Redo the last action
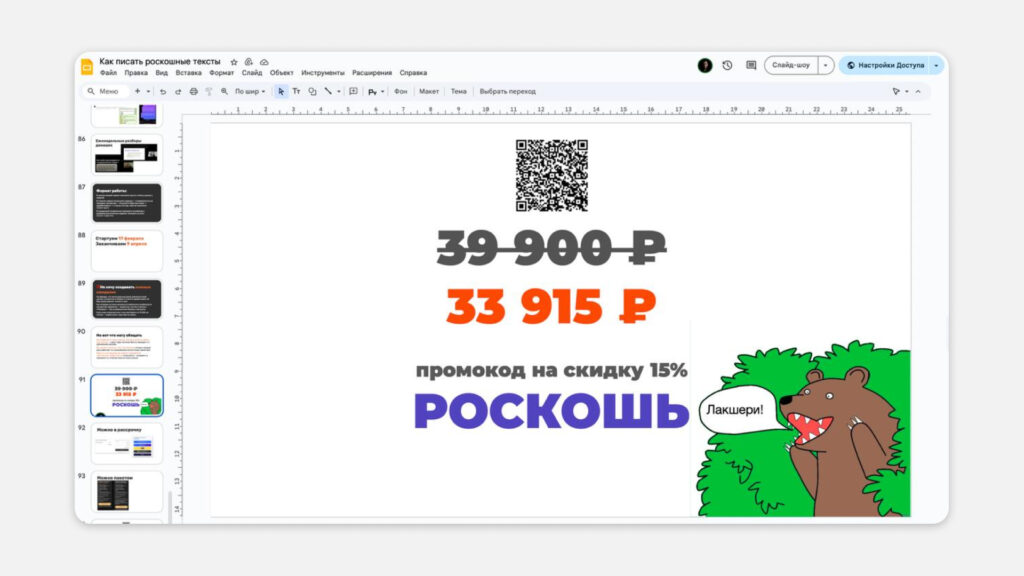The image size is (1024, 576). (178, 91)
